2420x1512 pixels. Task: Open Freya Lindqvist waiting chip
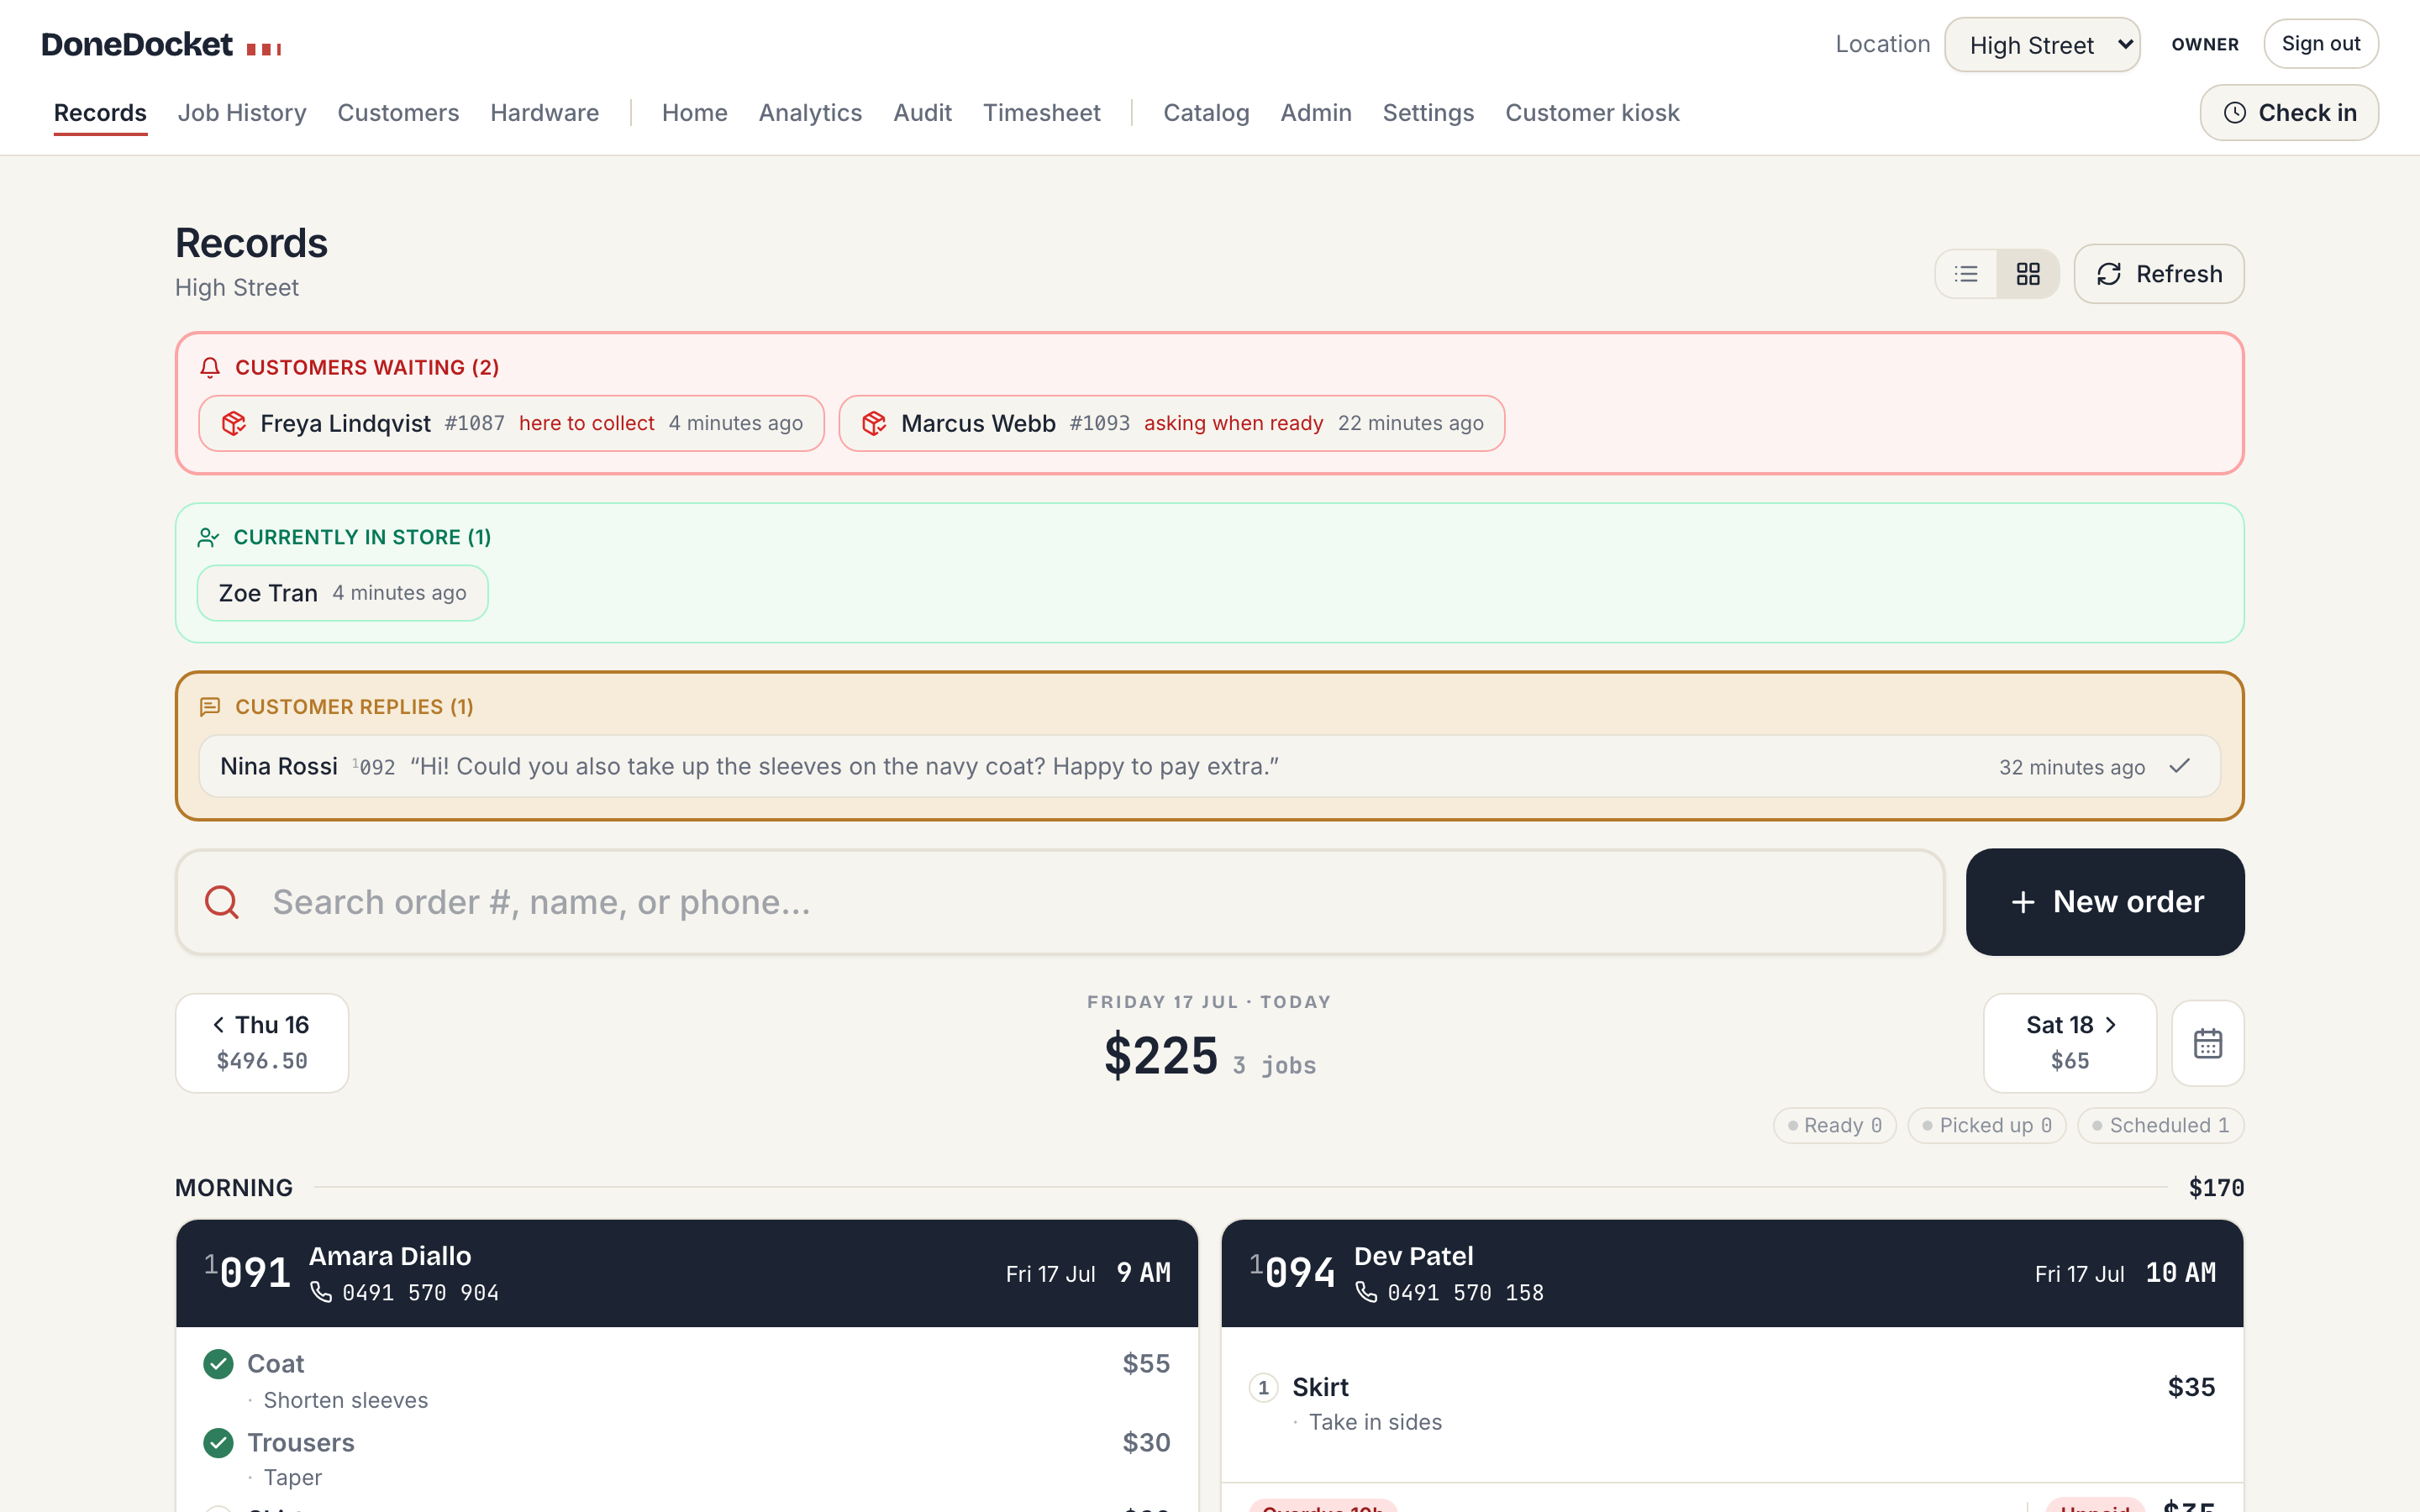511,423
